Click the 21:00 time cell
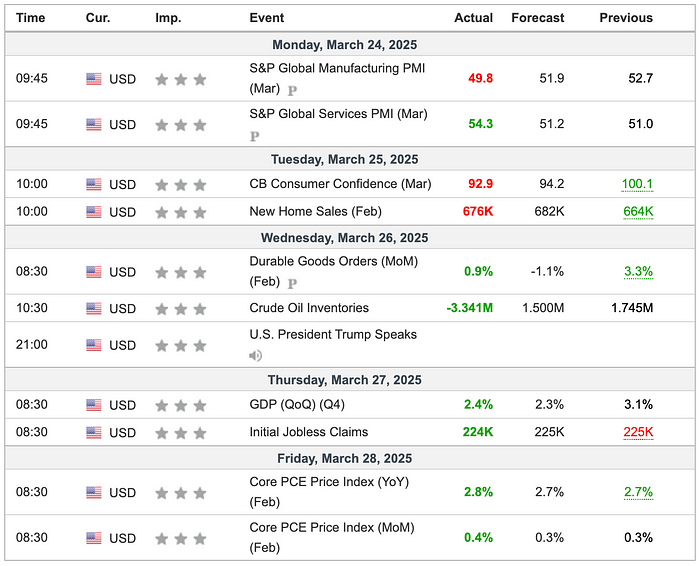The height and width of the screenshot is (566, 700). point(32,345)
